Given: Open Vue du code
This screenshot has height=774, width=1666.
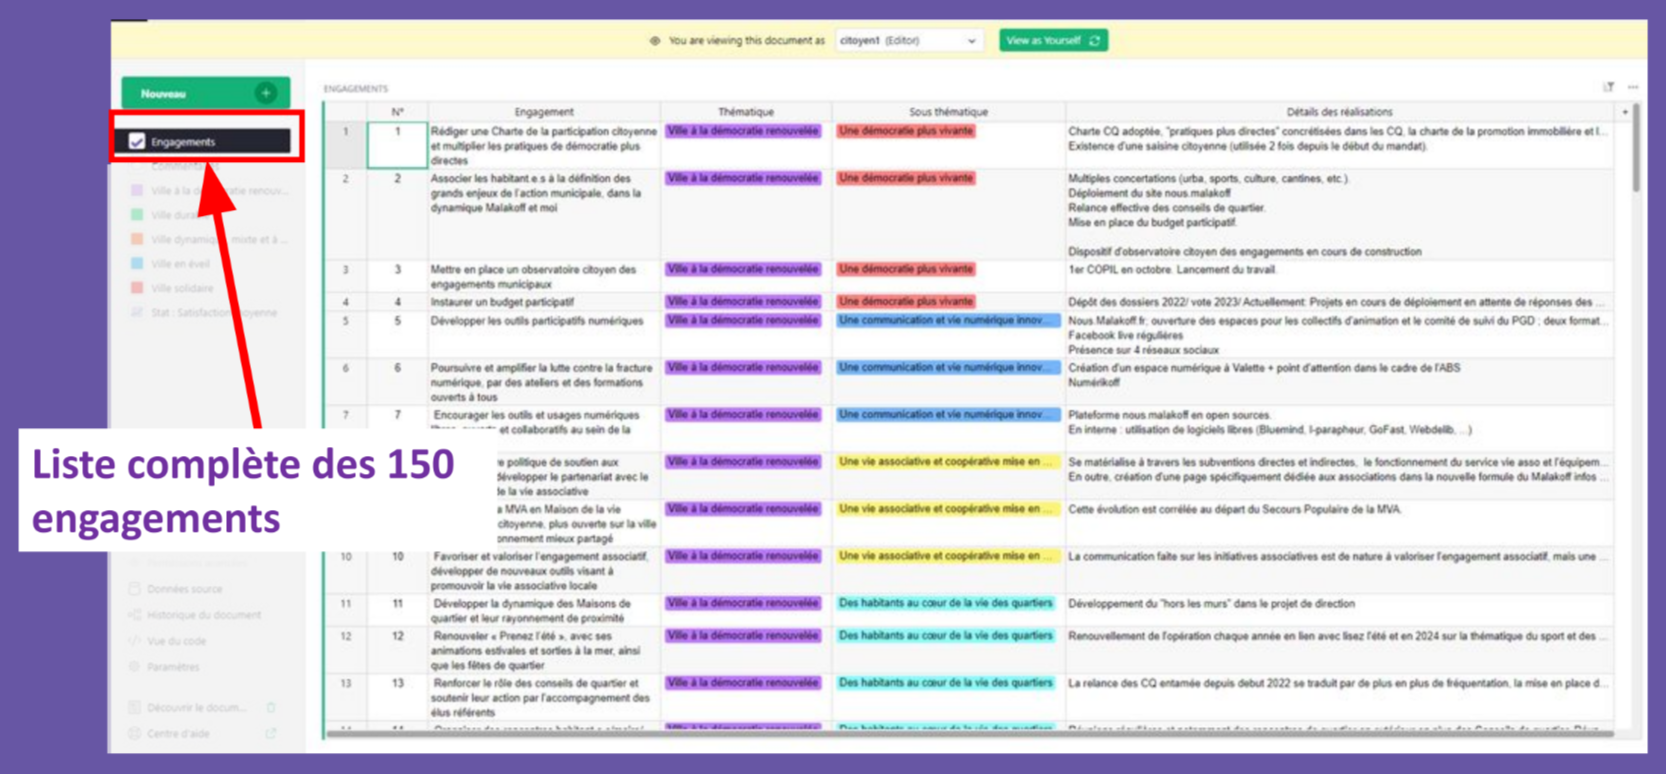Looking at the screenshot, I should (176, 641).
